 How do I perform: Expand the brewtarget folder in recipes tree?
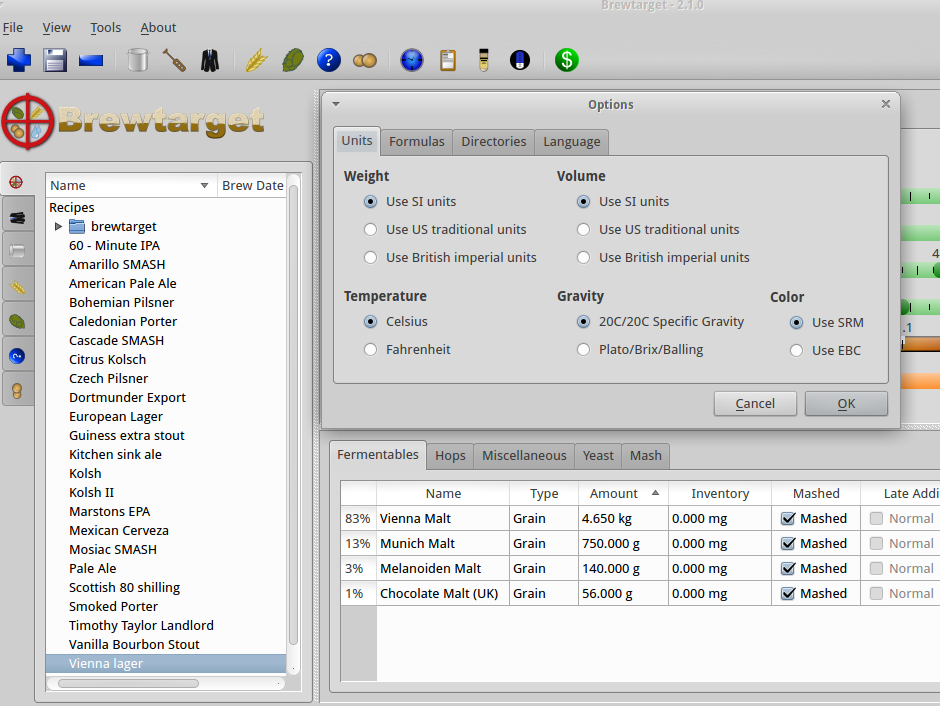tap(58, 227)
